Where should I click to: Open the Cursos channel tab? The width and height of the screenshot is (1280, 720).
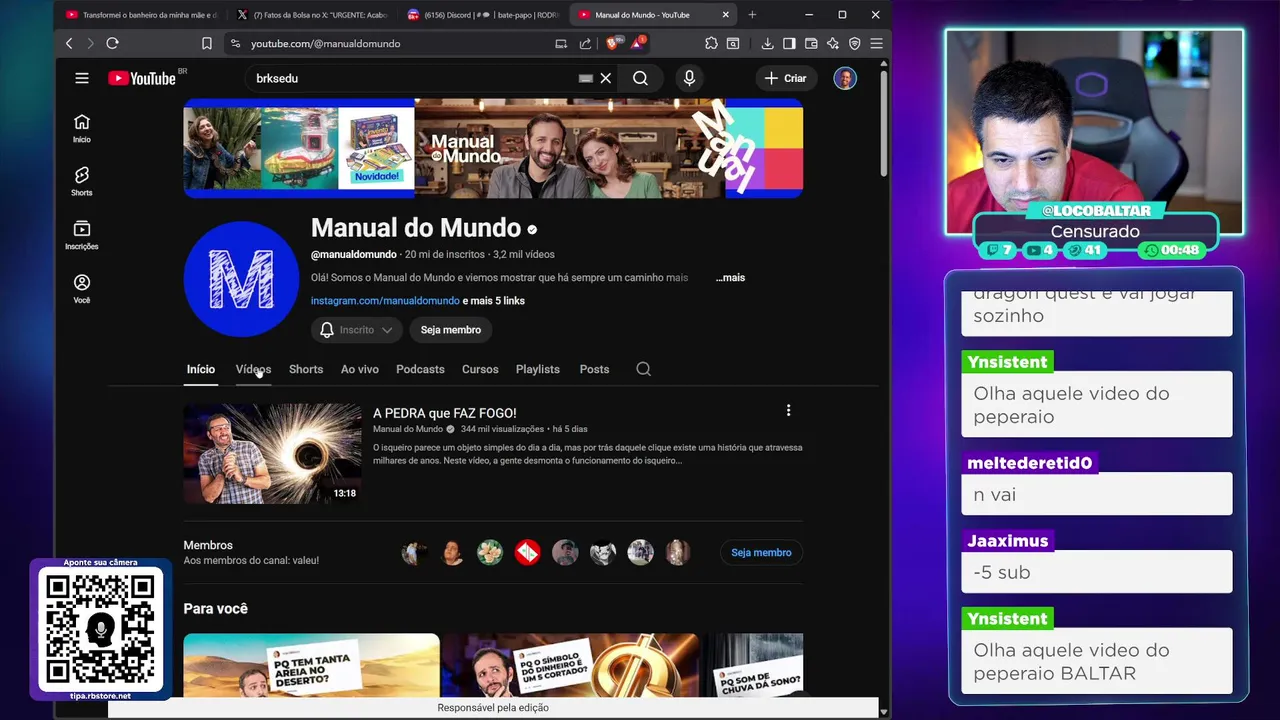[480, 369]
